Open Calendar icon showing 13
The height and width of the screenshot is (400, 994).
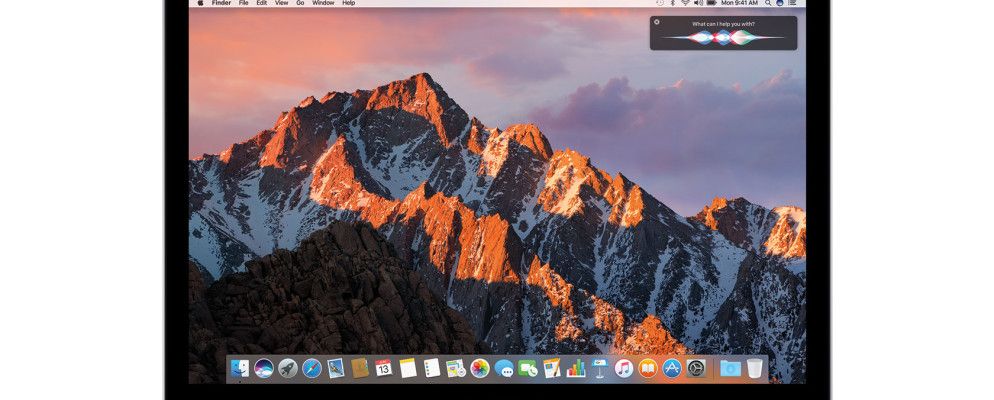[384, 368]
